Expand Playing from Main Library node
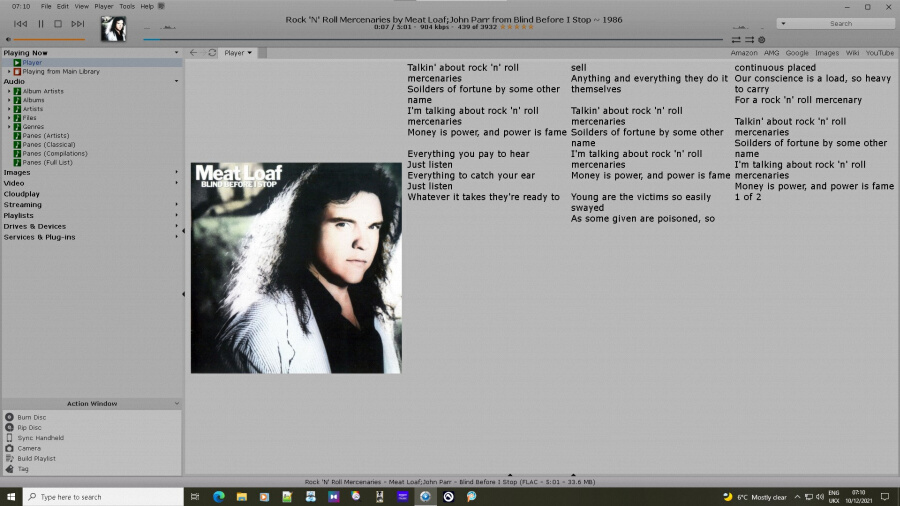The image size is (900, 506). coord(9,72)
